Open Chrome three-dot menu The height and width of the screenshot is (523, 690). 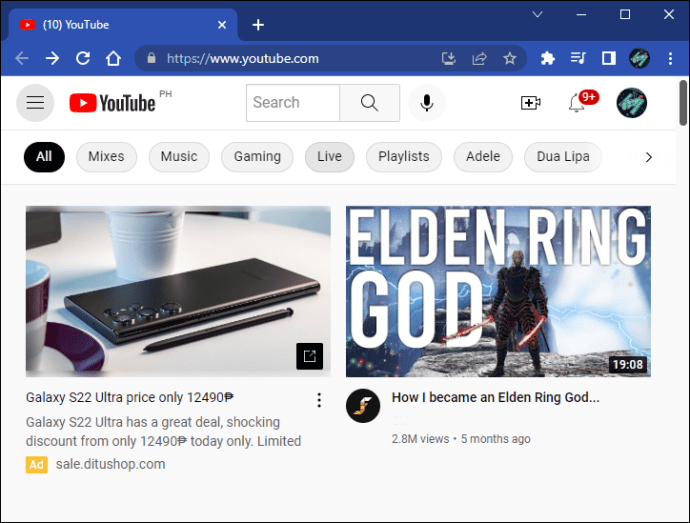tap(670, 58)
